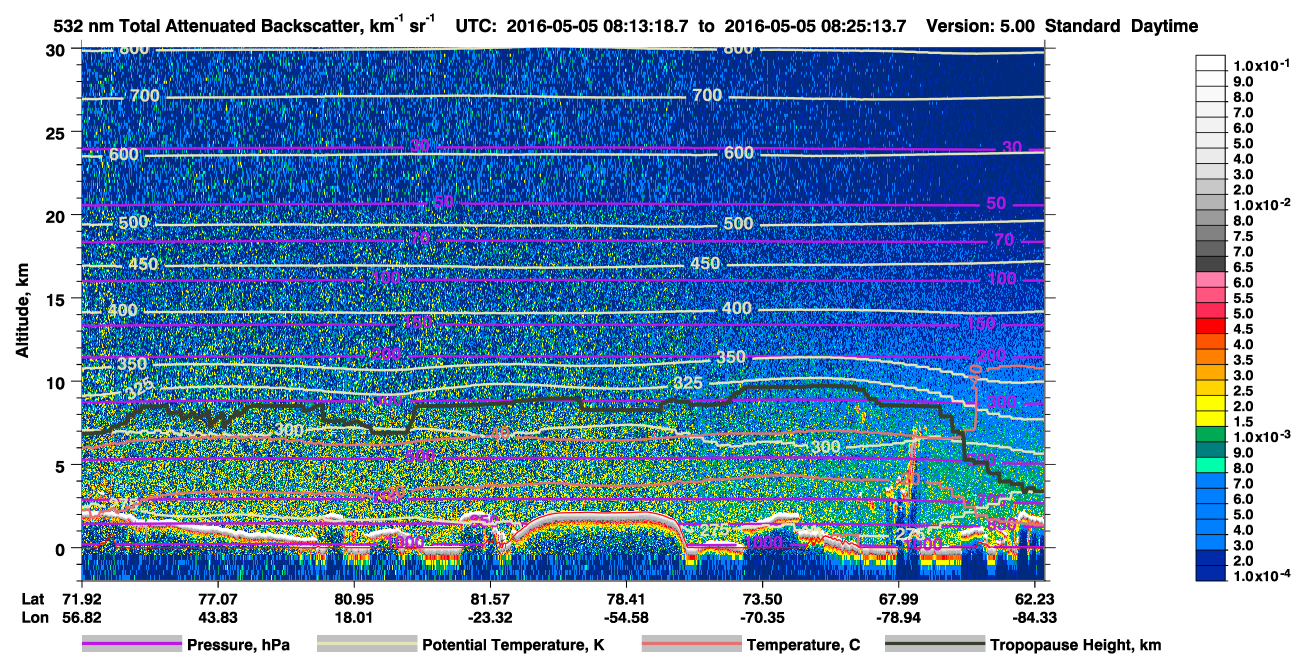
Task: Select the 1.0x10-1 white colorbar cell
Action: click(x=1211, y=61)
